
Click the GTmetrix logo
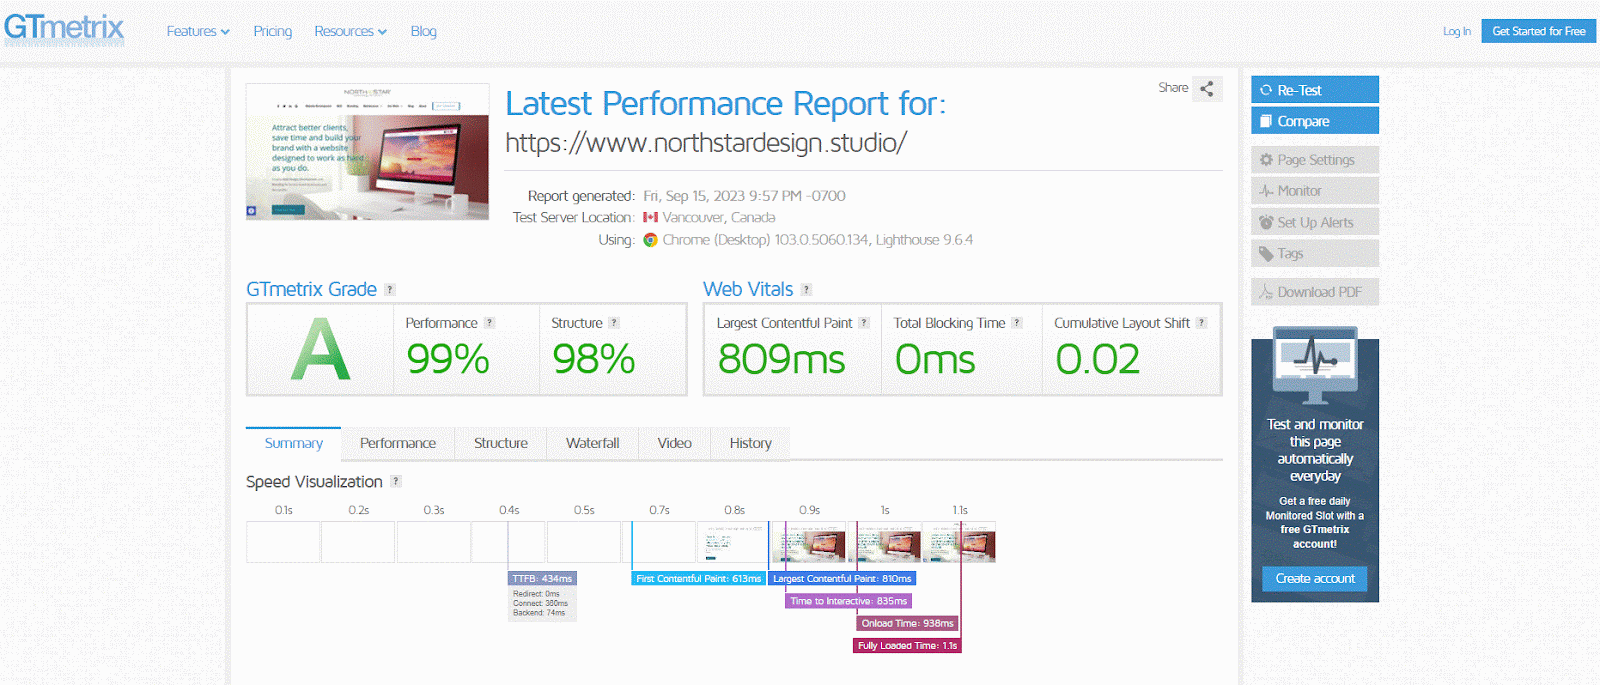point(64,28)
